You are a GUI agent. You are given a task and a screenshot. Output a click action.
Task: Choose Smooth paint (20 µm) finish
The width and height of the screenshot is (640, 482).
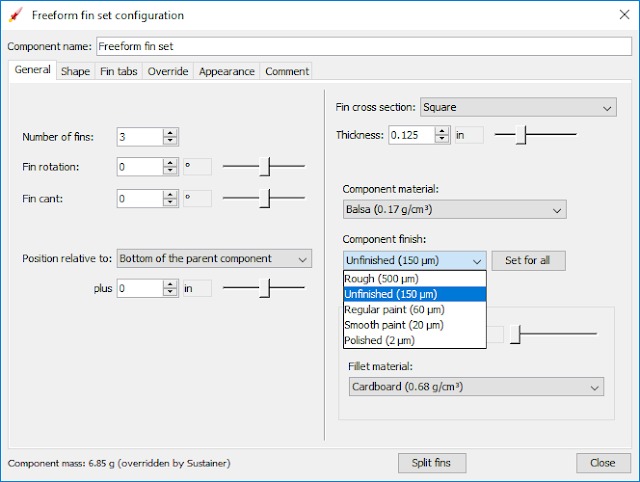[415, 325]
